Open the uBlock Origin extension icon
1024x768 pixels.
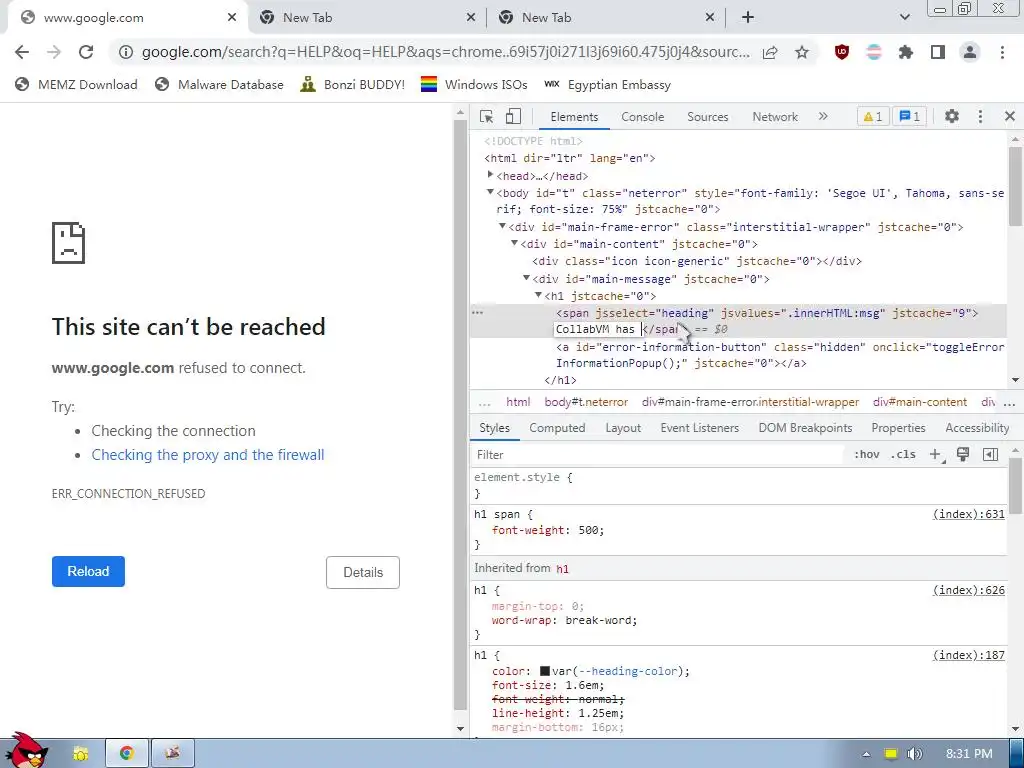click(x=842, y=52)
